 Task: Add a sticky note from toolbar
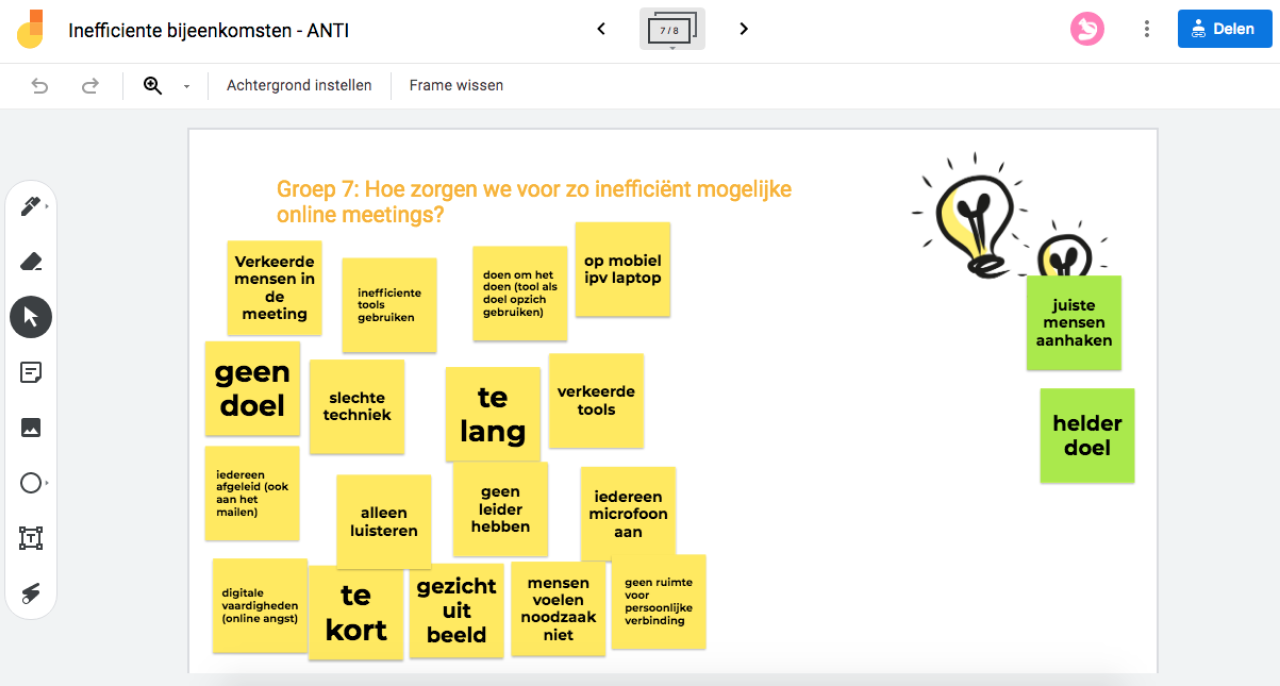coord(31,373)
